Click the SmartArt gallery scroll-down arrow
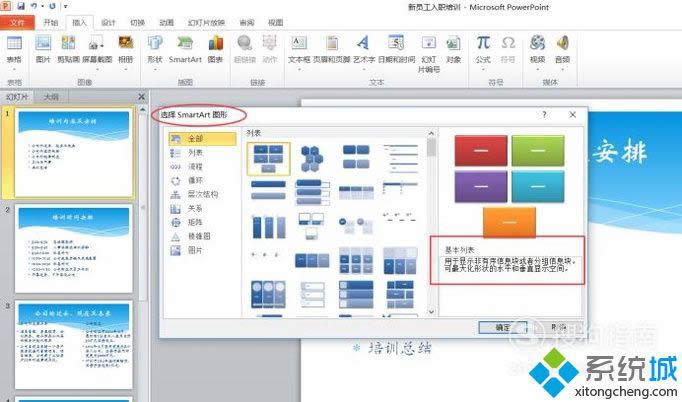This screenshot has width=682, height=402. point(431,312)
